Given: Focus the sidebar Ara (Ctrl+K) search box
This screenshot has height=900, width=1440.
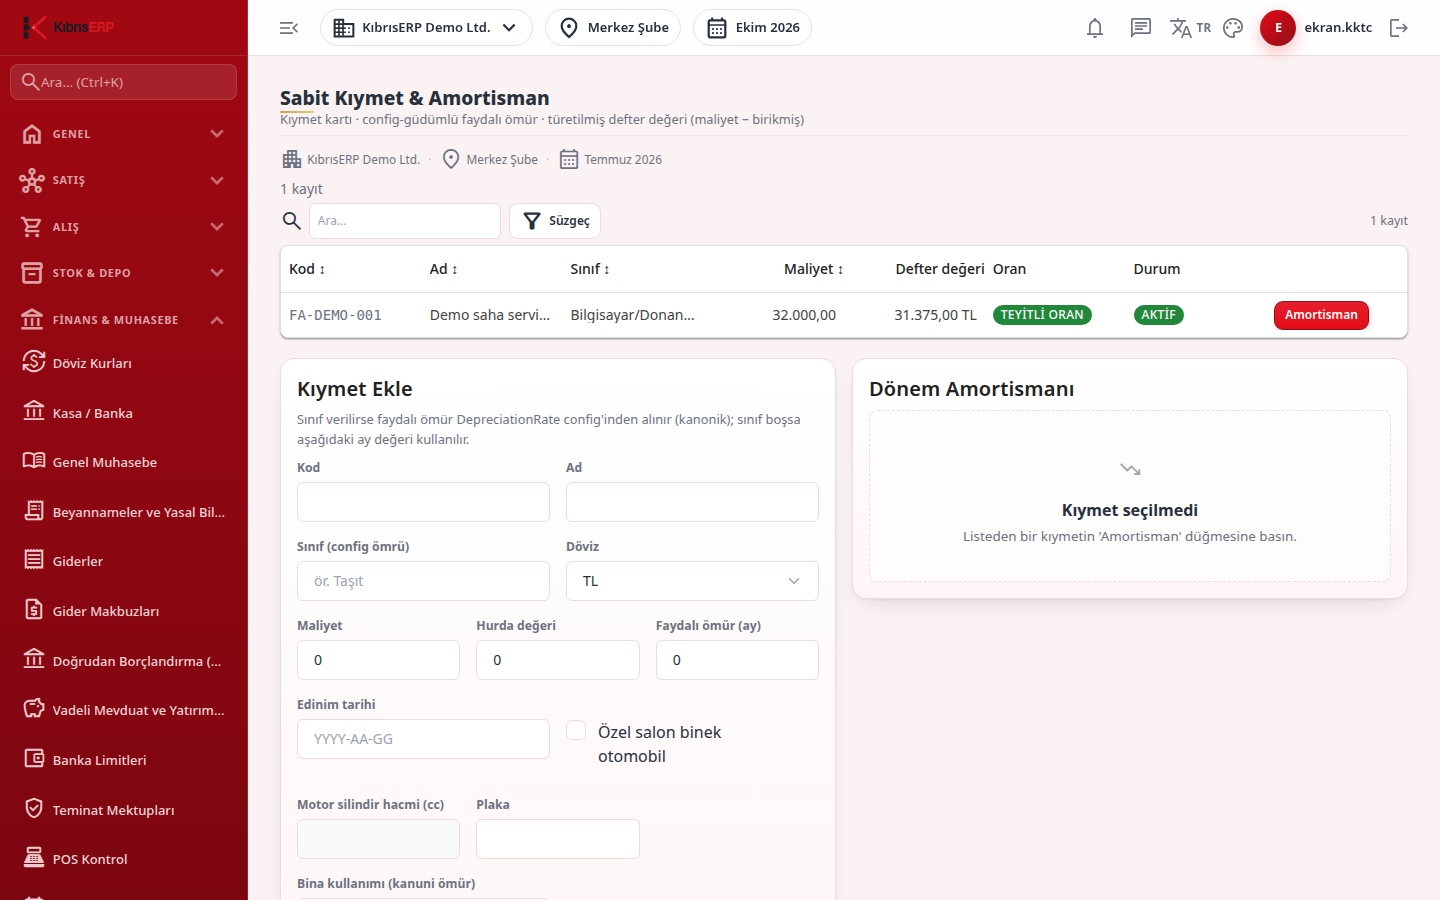Looking at the screenshot, I should coord(124,82).
